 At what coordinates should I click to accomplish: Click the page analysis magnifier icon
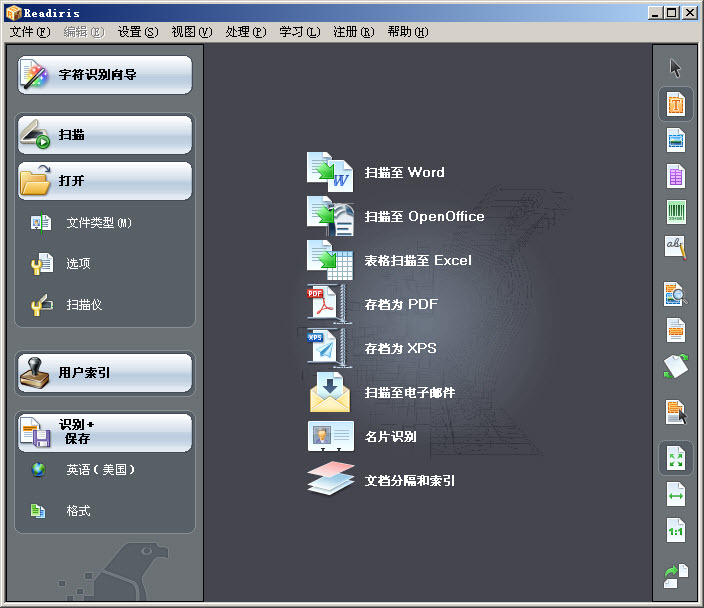tap(675, 294)
